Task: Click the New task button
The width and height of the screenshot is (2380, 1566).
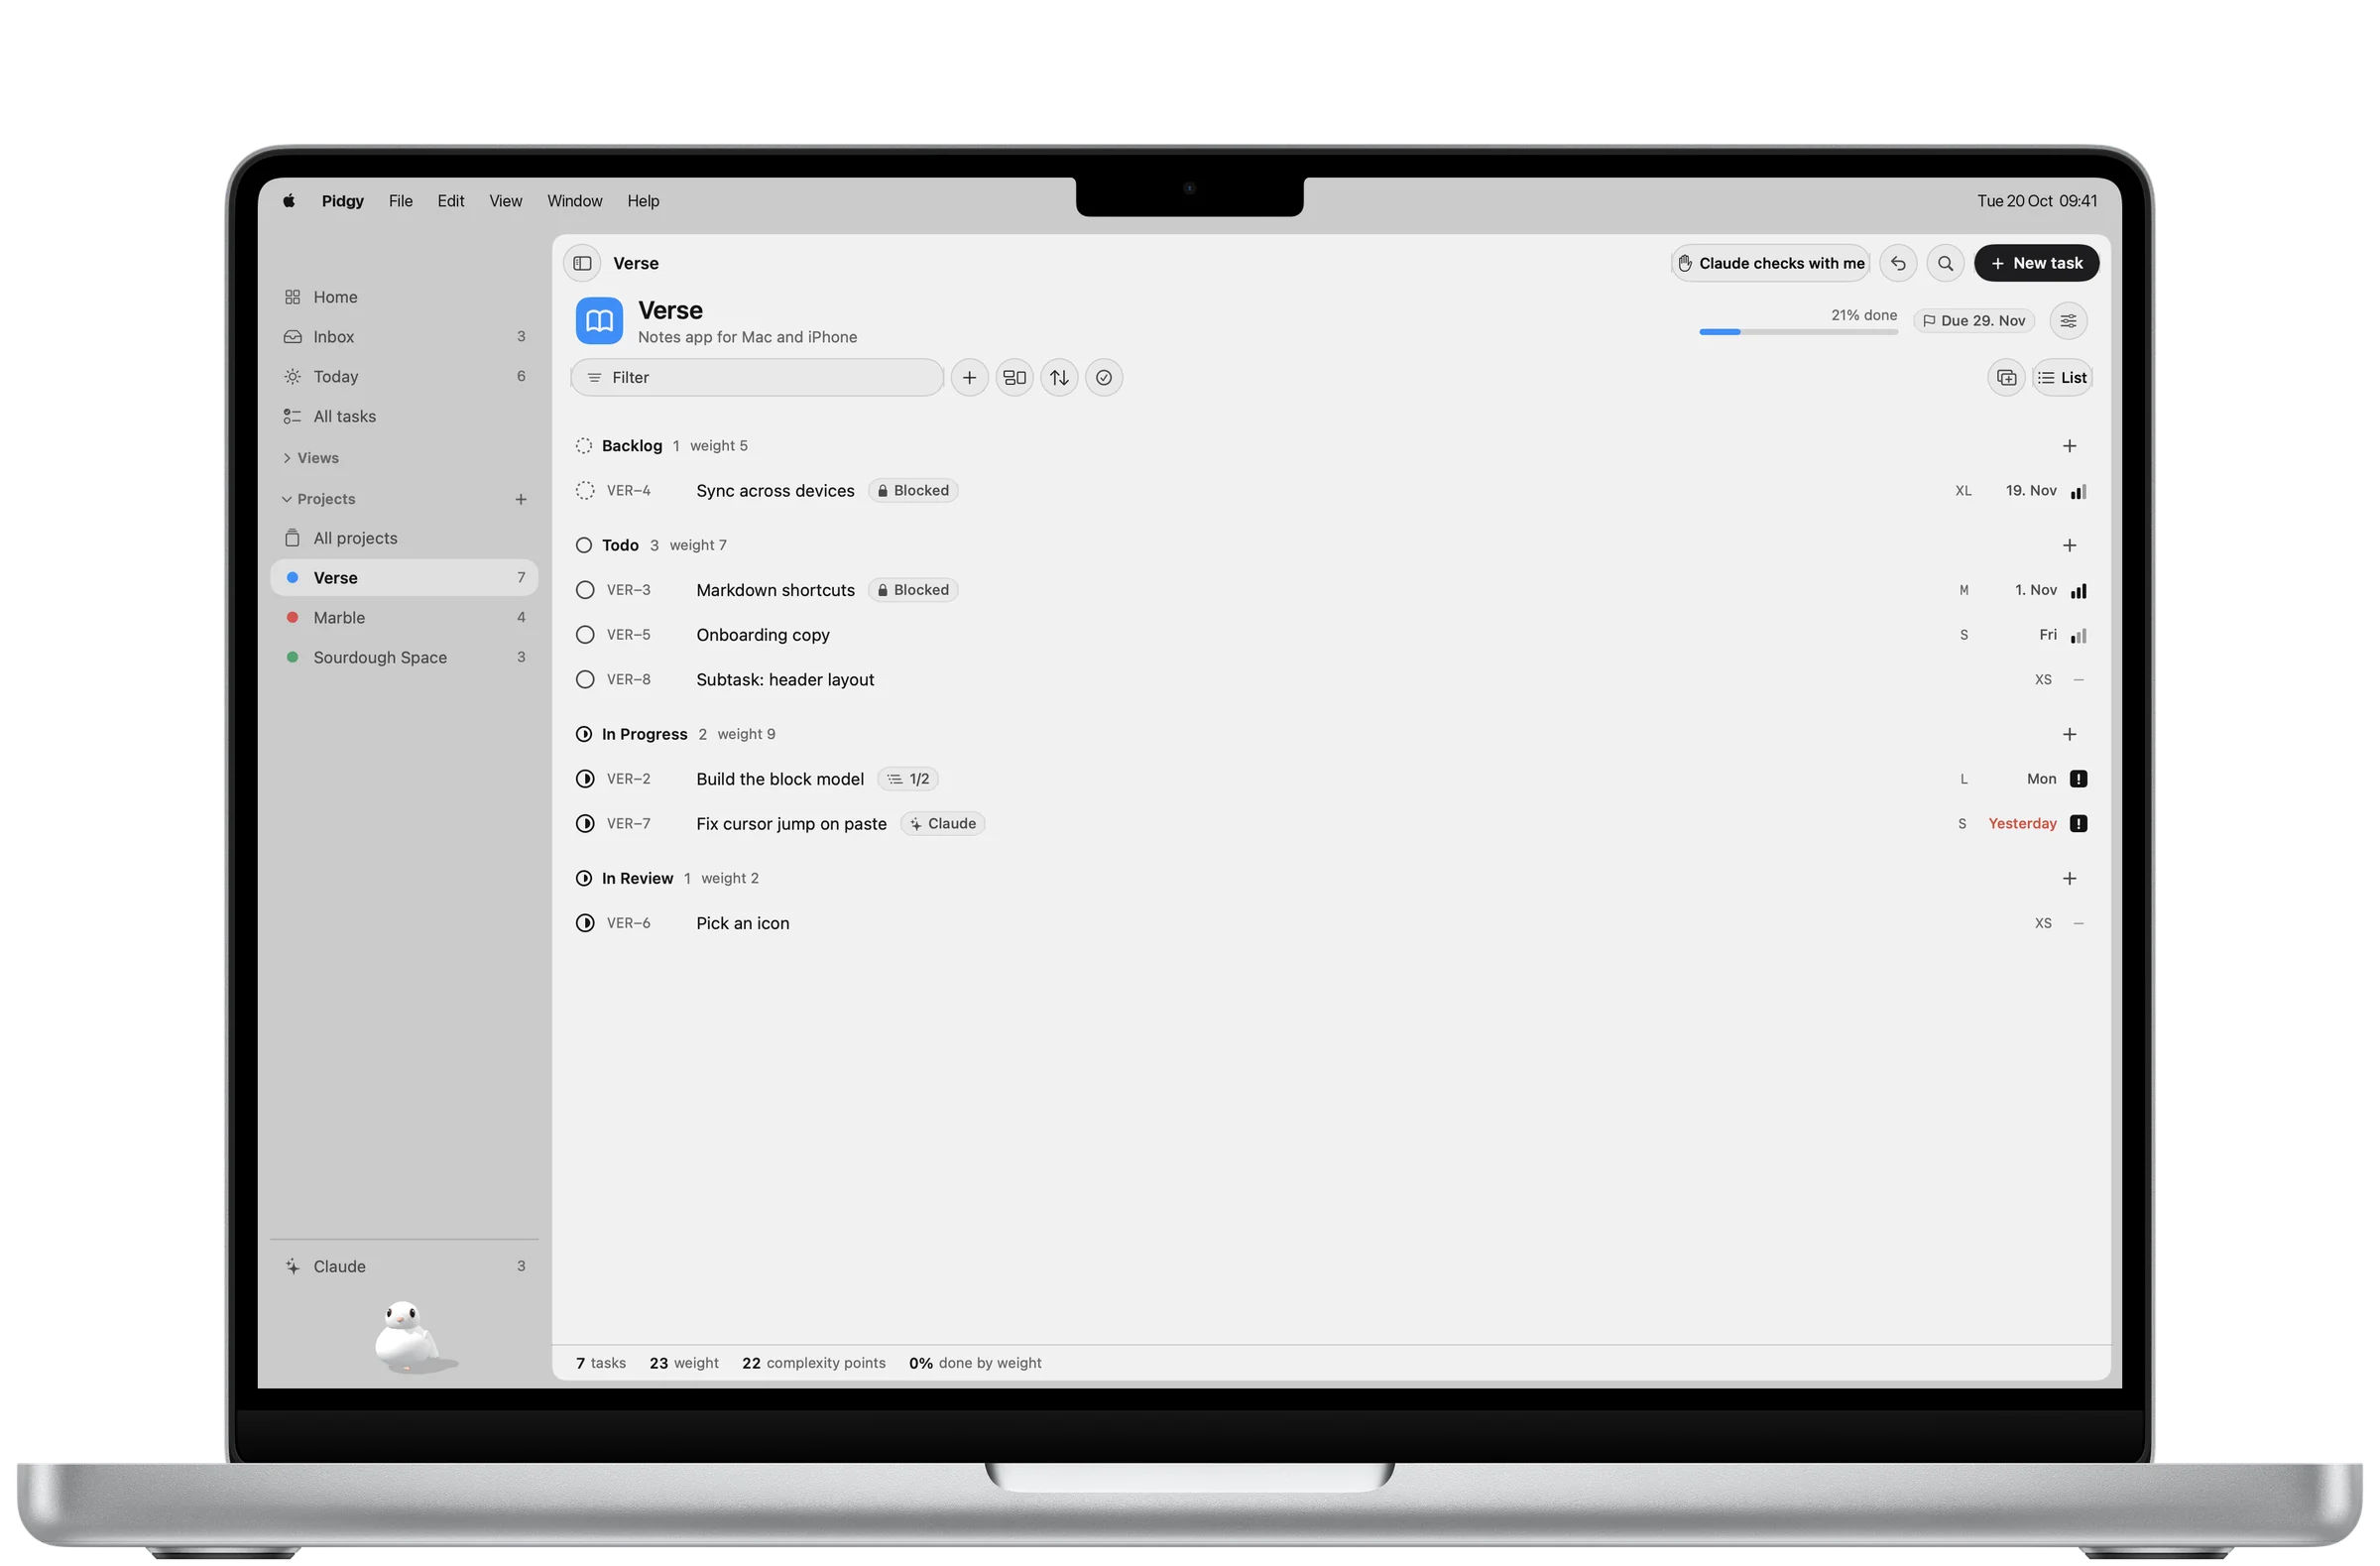Action: click(x=2036, y=263)
